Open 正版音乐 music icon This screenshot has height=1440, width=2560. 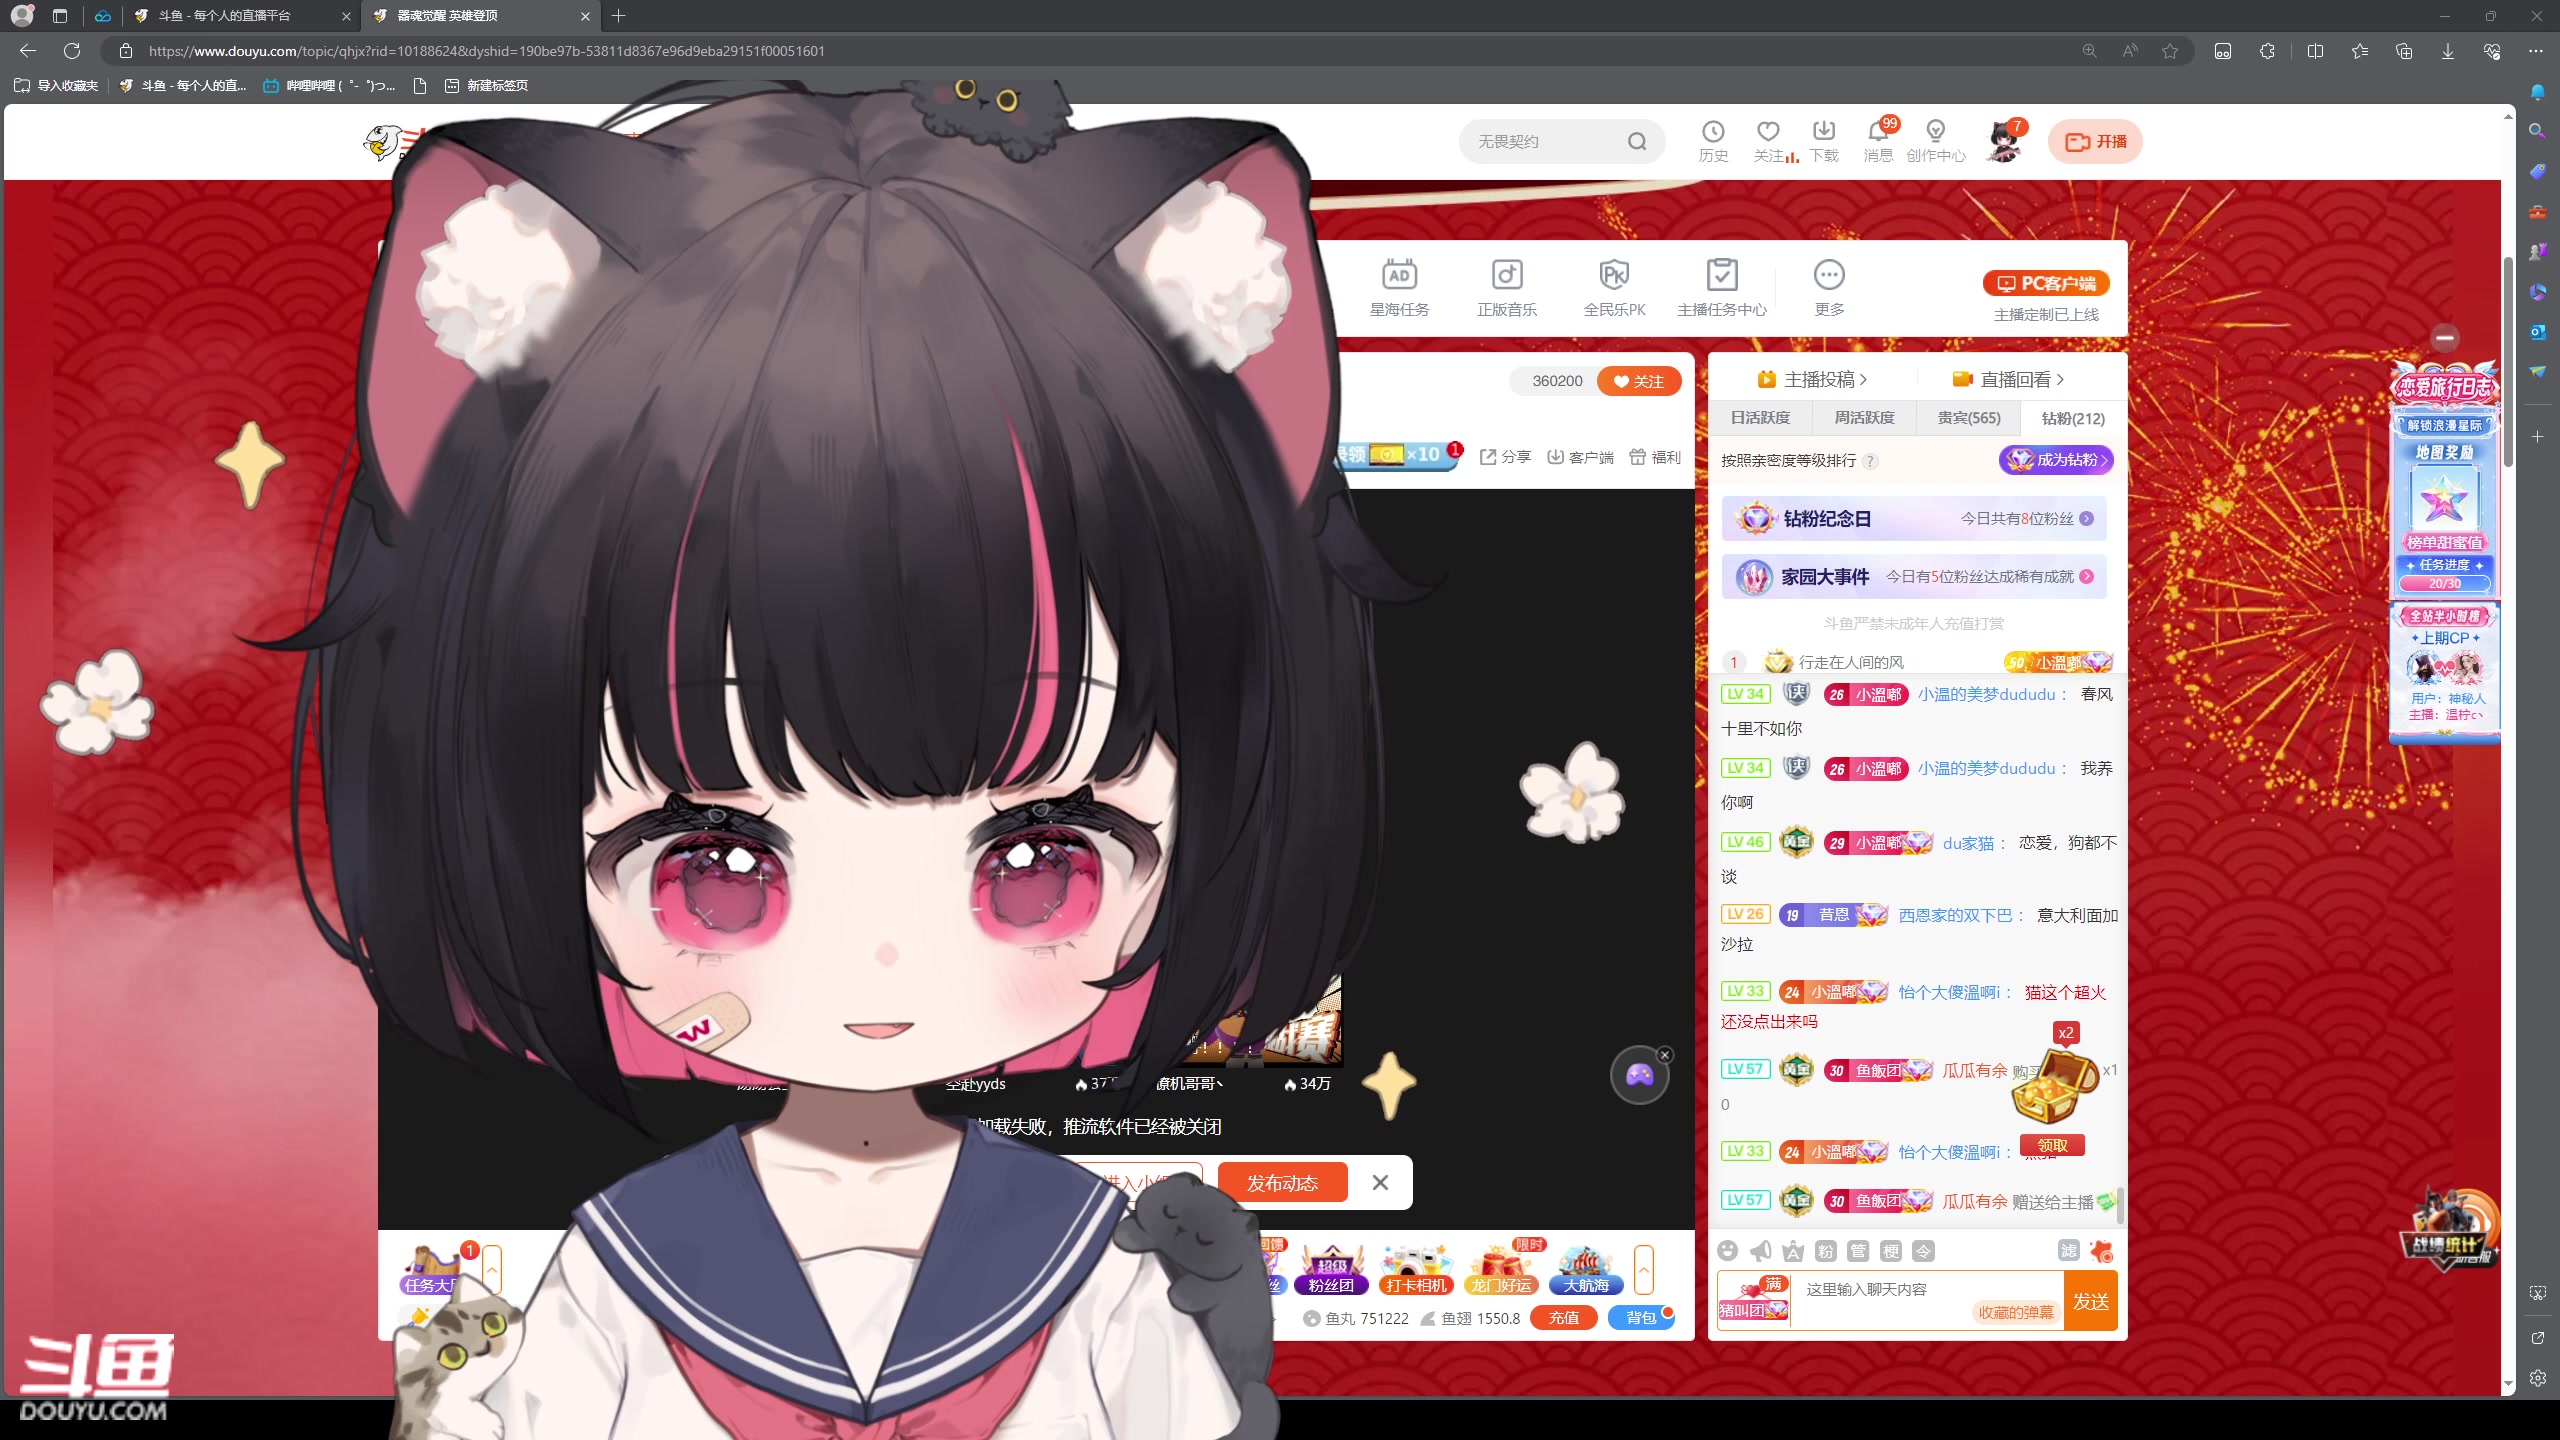point(1507,288)
